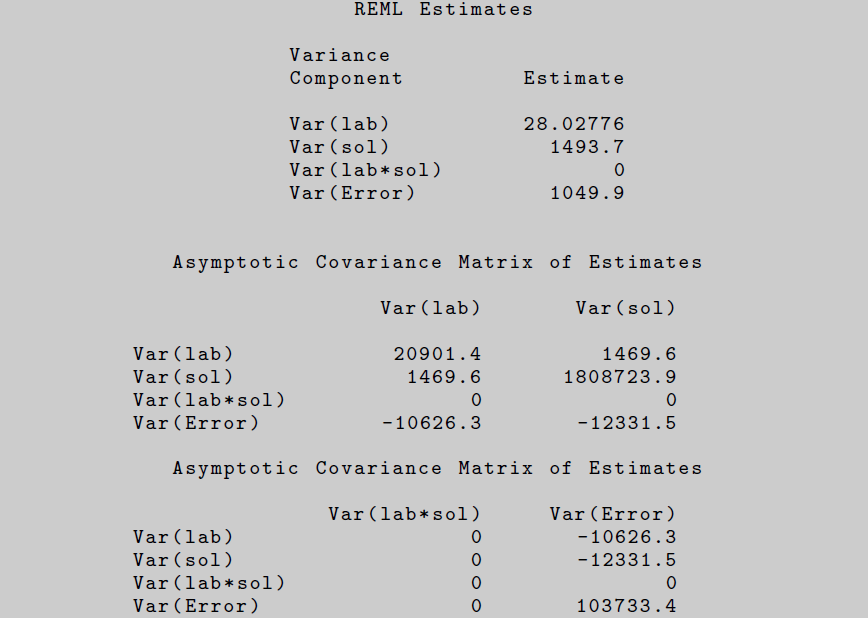Image resolution: width=868 pixels, height=618 pixels.
Task: Select the word "Component" in the table header
Action: pos(346,79)
